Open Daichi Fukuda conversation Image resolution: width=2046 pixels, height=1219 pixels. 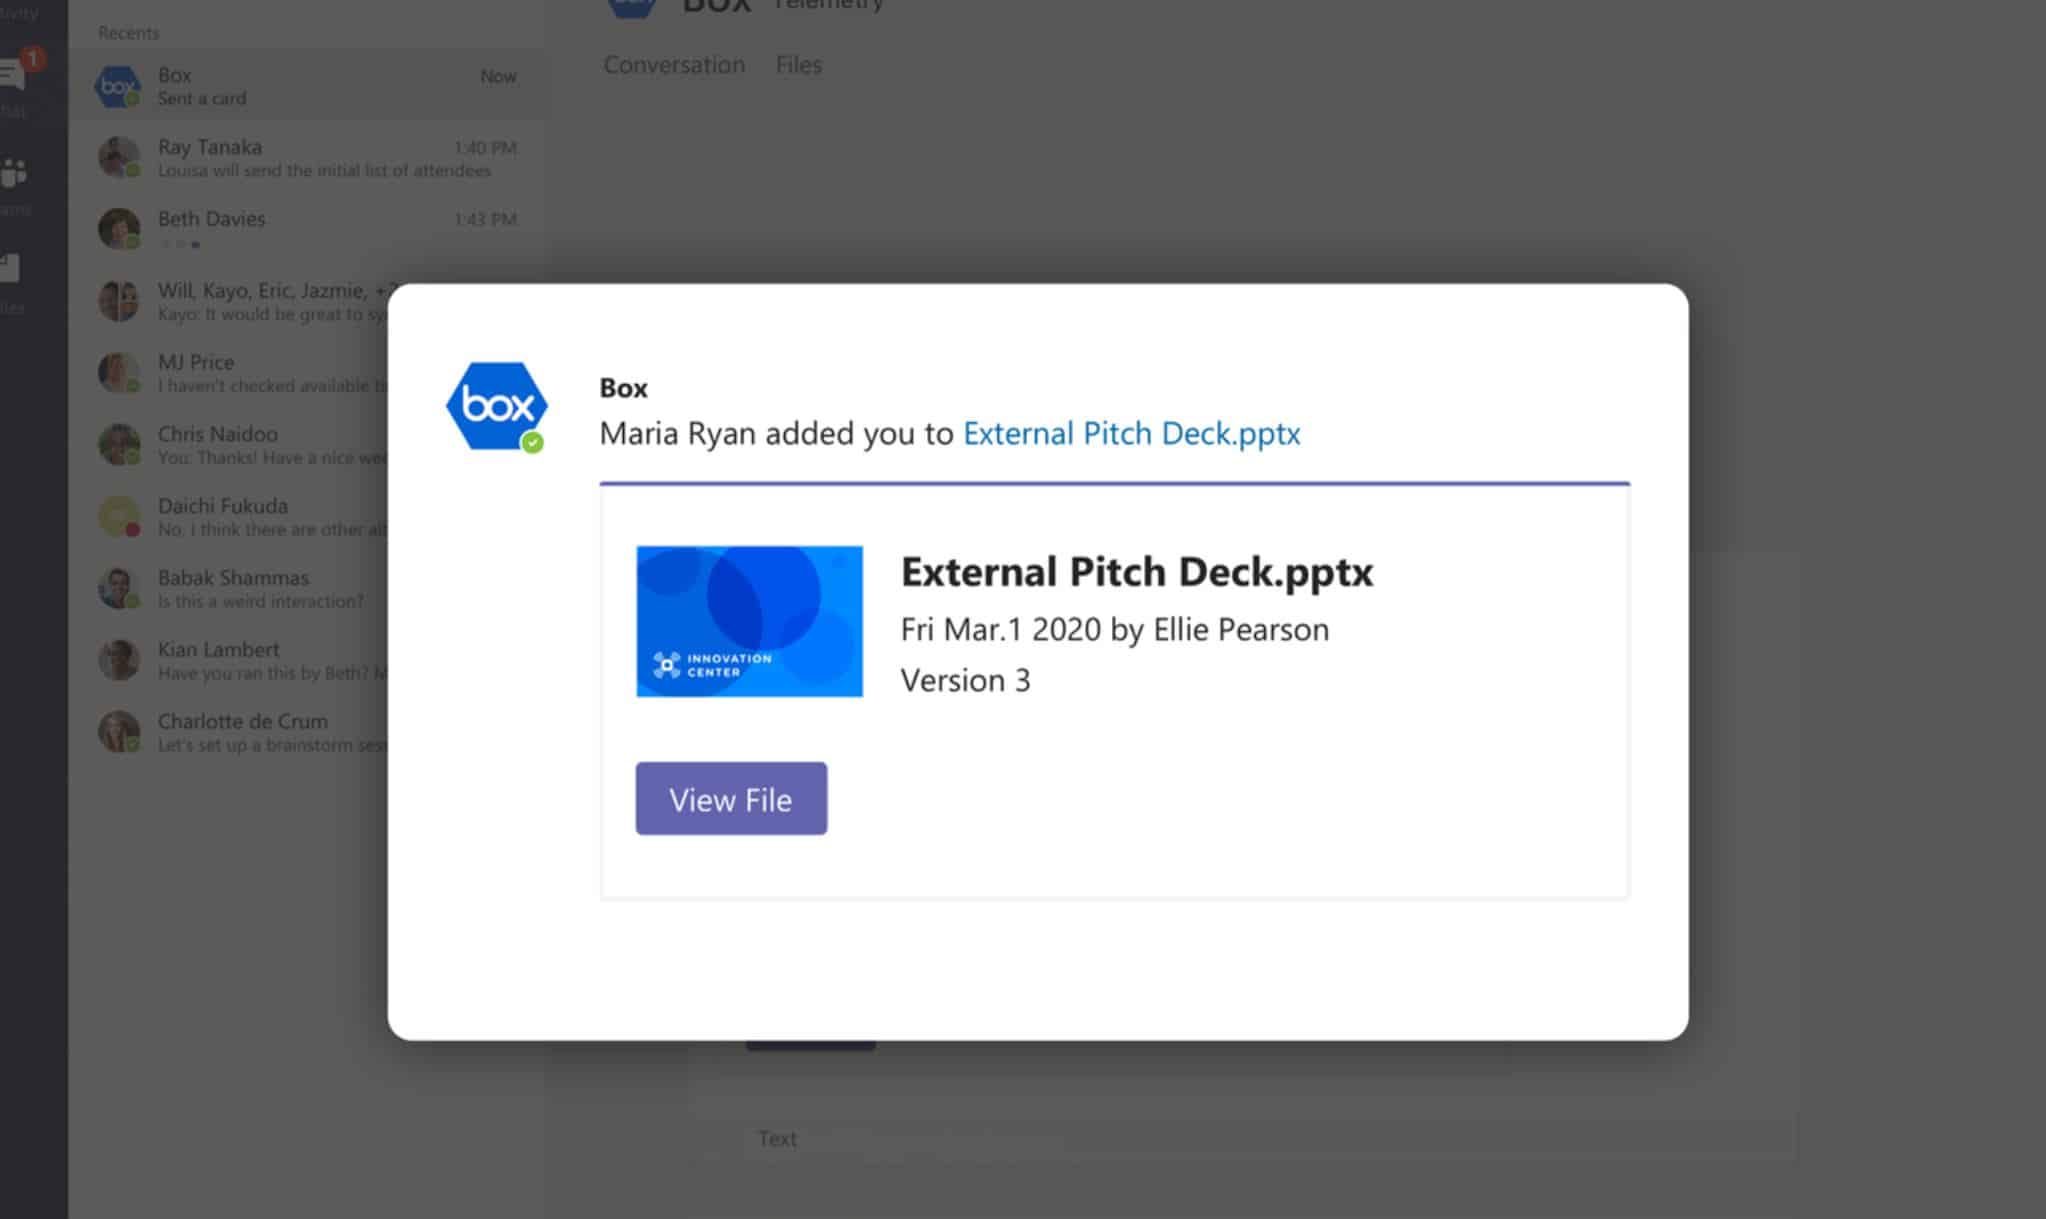tap(229, 517)
